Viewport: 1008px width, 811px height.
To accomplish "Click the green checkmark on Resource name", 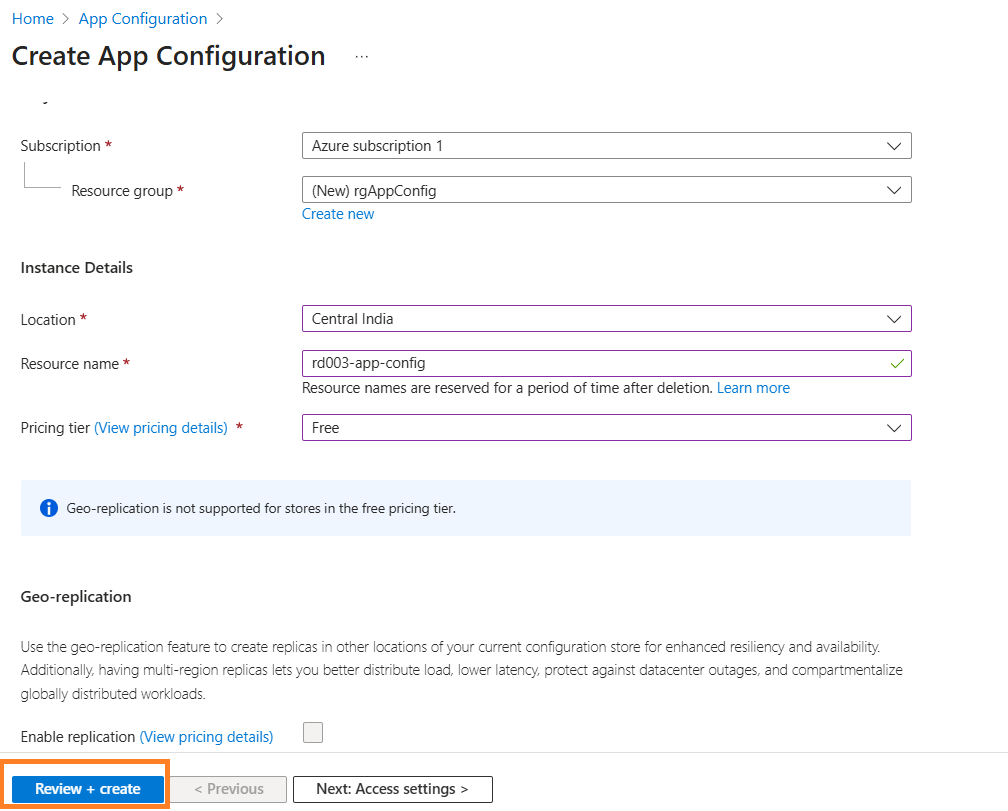I will point(897,363).
